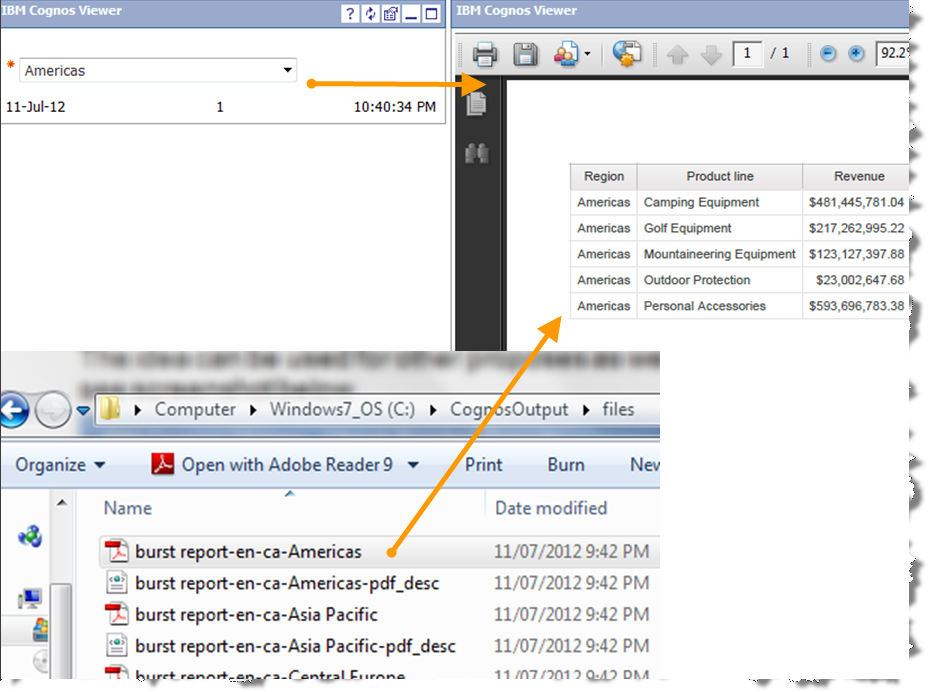Click revenue value $593,696,783.38
The width and height of the screenshot is (928, 692).
[856, 306]
